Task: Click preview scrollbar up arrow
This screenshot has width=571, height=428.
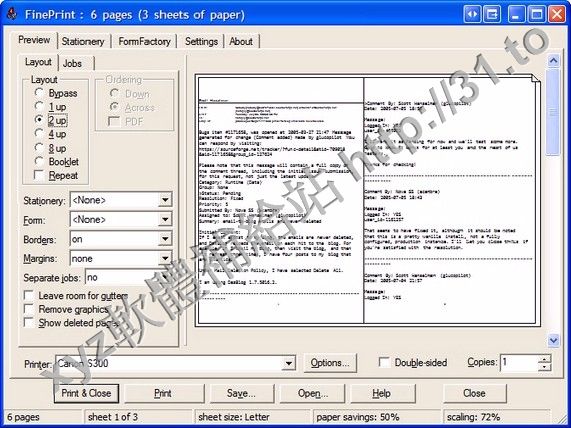Action: [x=554, y=60]
